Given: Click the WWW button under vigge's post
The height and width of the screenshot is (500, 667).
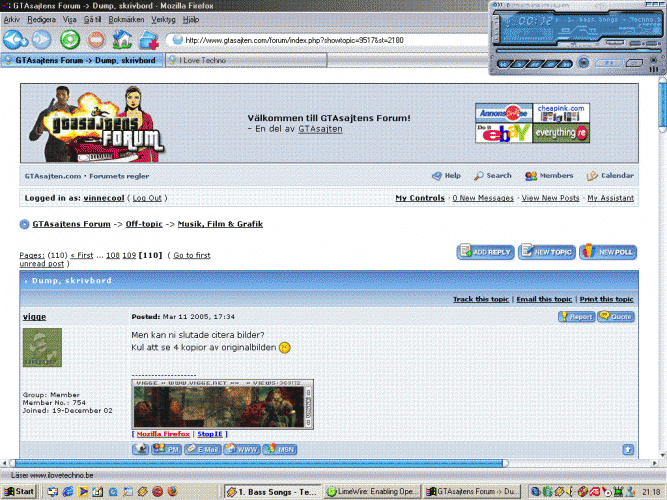Looking at the screenshot, I should pos(242,449).
